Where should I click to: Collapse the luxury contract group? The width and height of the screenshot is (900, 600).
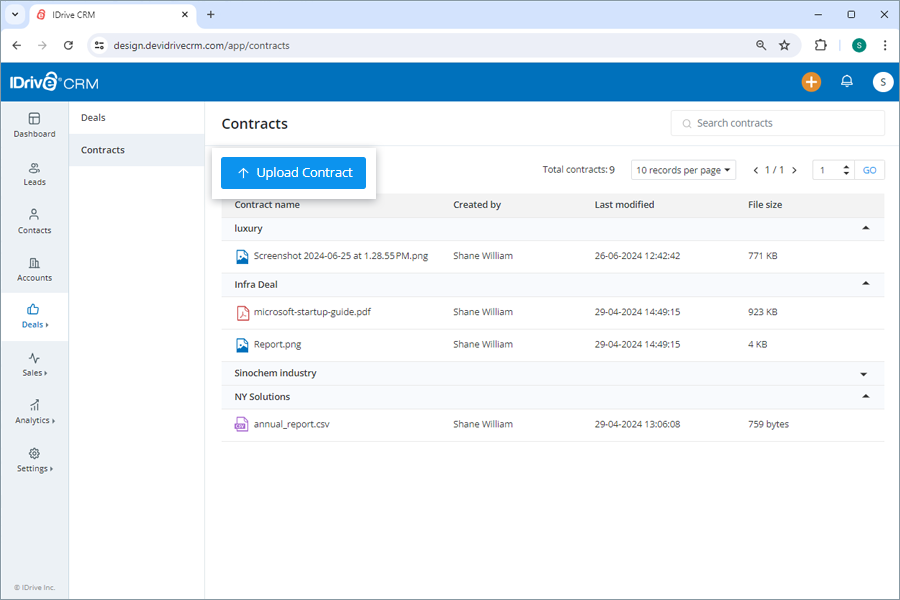click(x=864, y=228)
